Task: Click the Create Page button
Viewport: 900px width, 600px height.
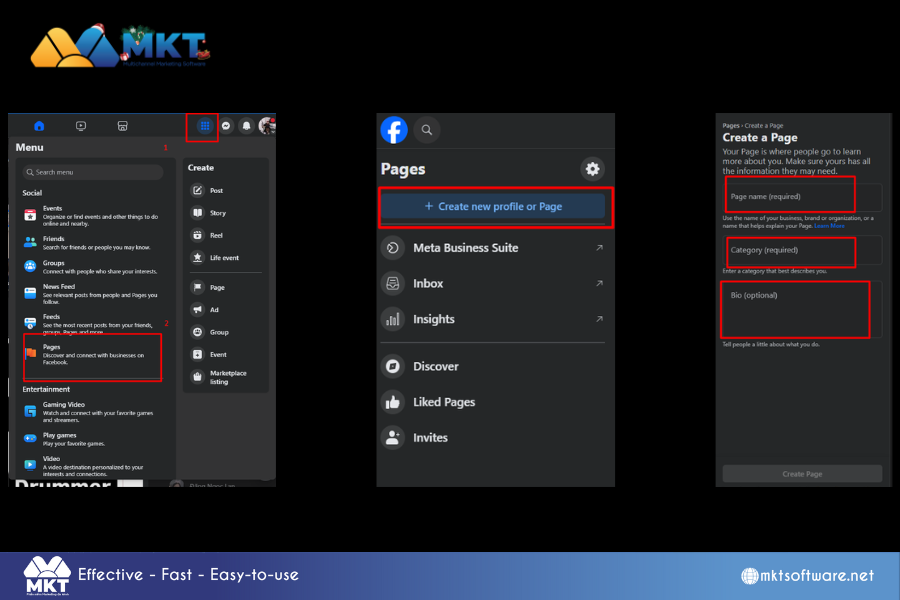Action: click(x=802, y=474)
